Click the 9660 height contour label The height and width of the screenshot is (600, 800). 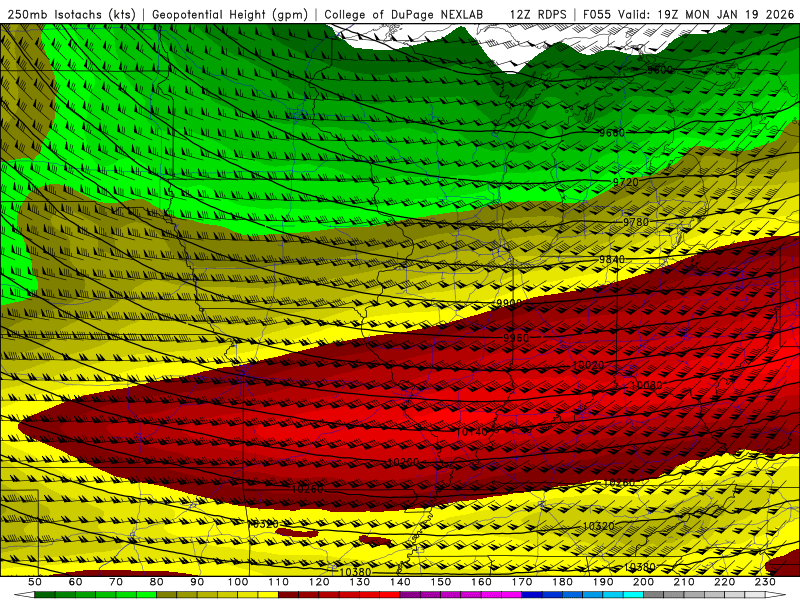[x=612, y=133]
